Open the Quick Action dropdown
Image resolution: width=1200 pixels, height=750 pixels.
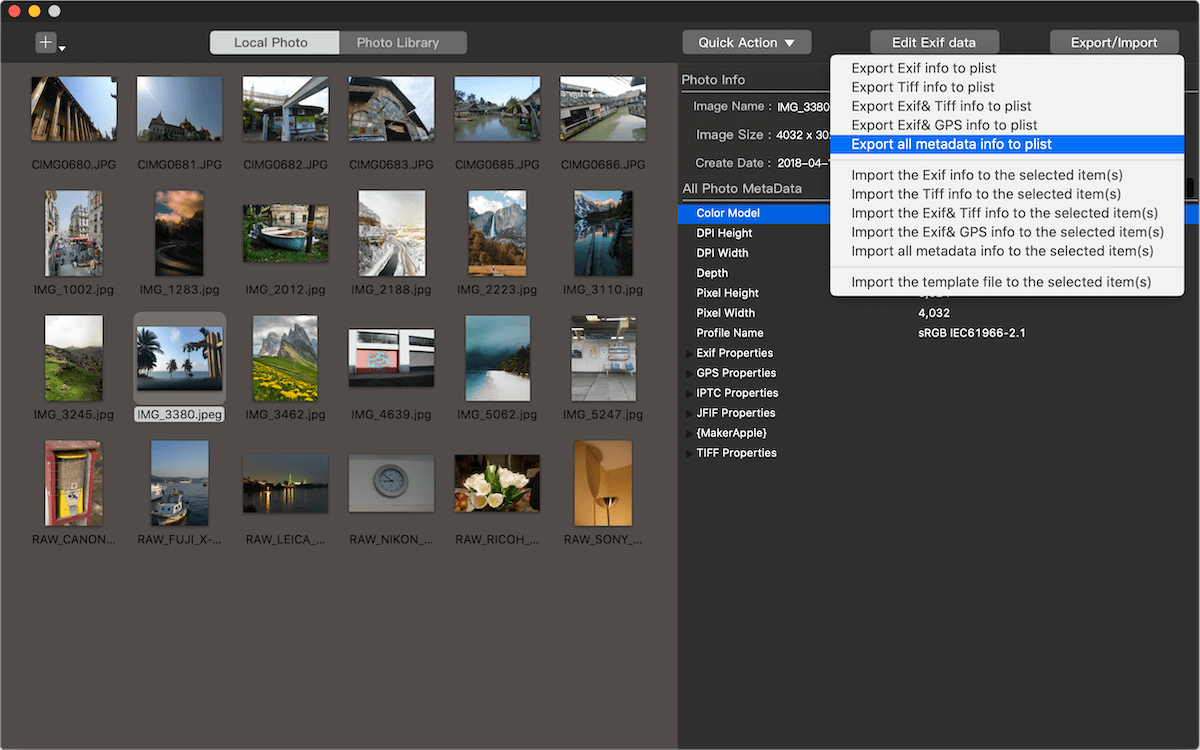pyautogui.click(x=747, y=42)
